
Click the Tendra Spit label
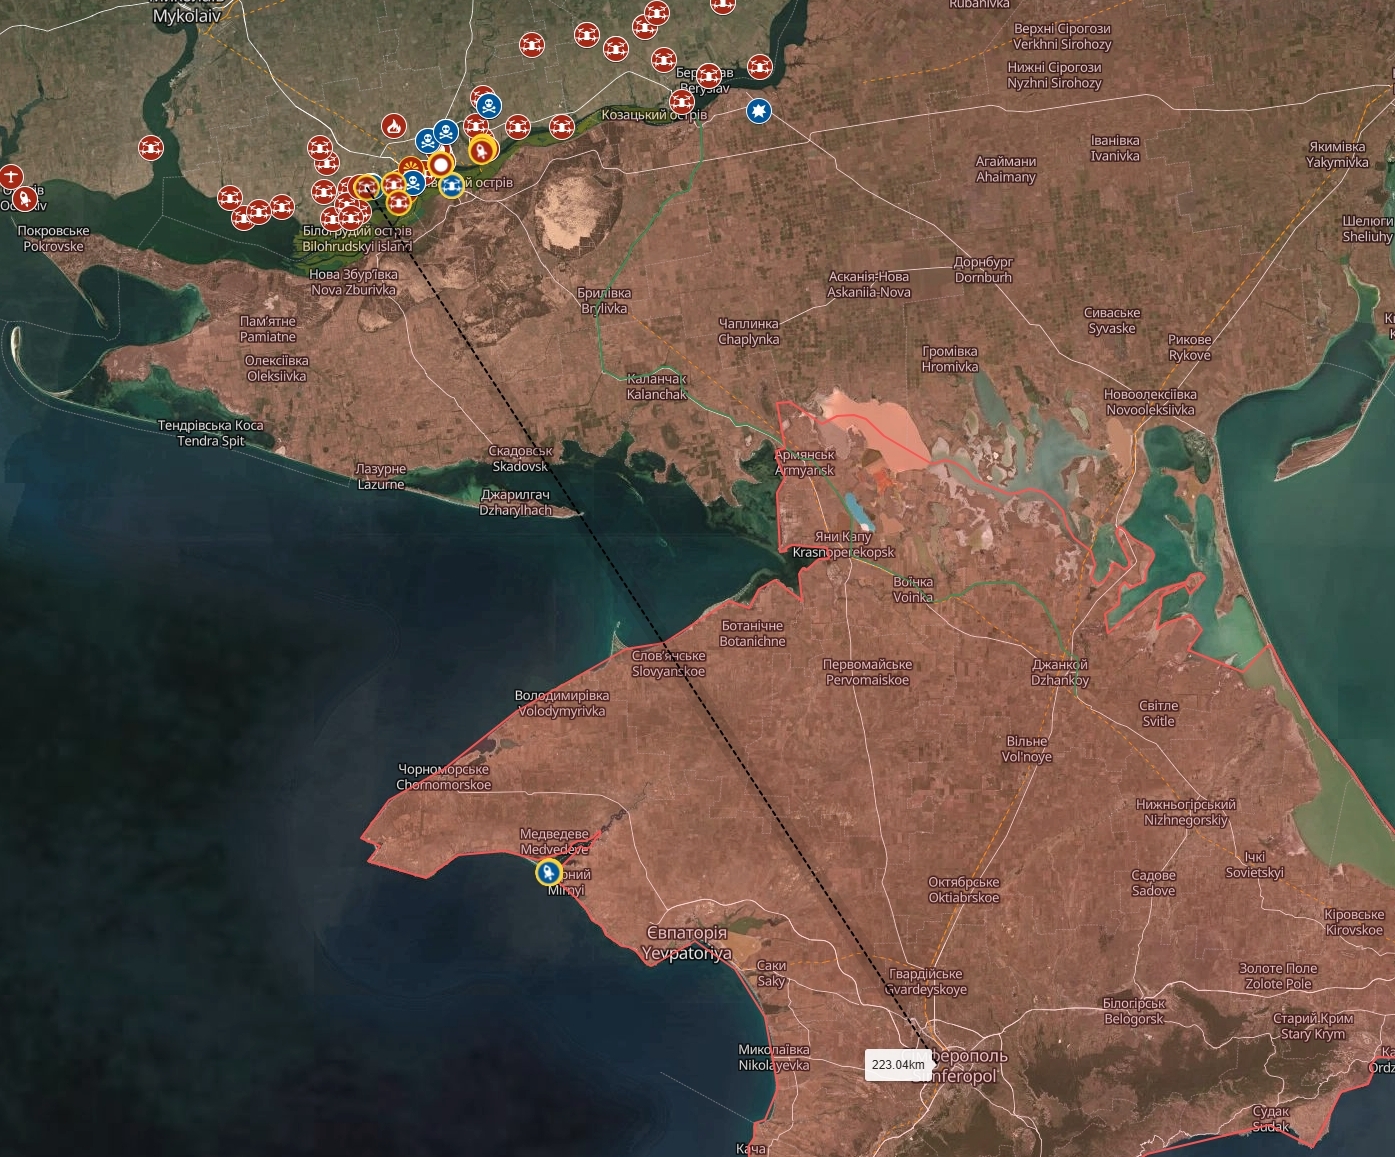point(211,433)
